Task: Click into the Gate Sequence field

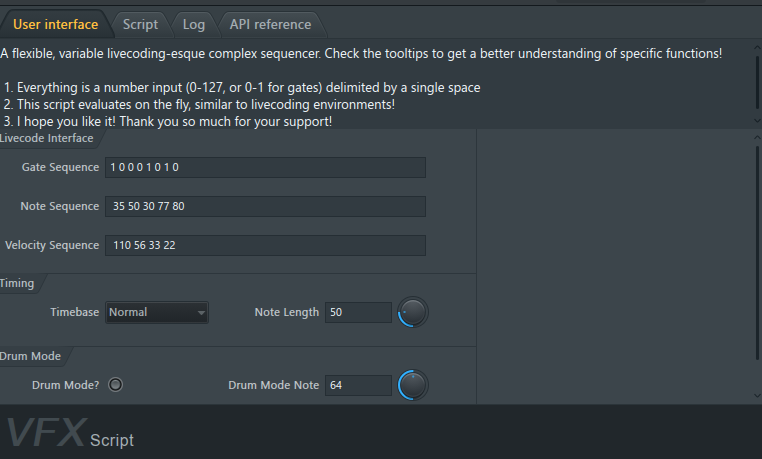Action: pyautogui.click(x=265, y=167)
